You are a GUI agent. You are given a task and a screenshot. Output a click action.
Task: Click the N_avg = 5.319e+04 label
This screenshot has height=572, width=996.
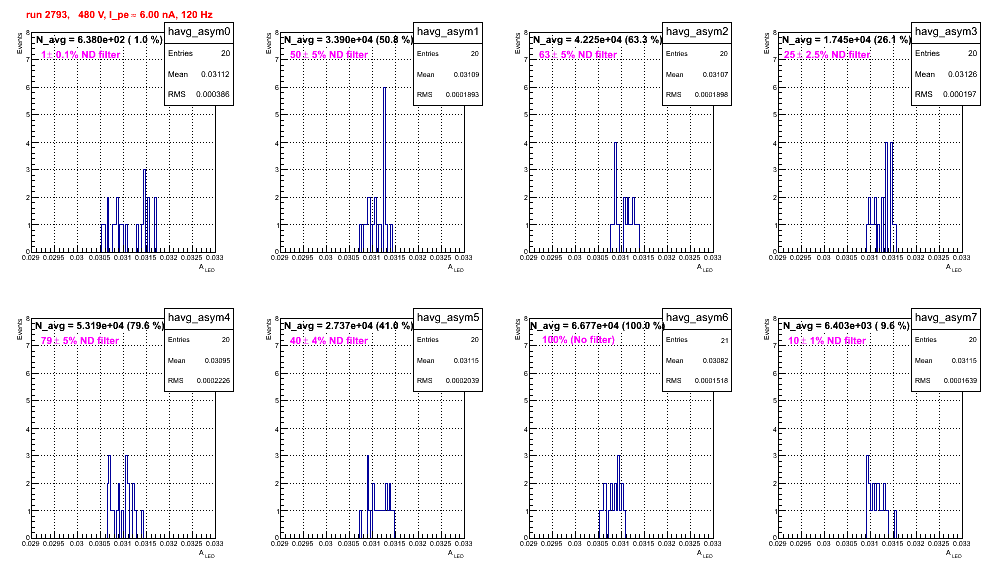99,326
